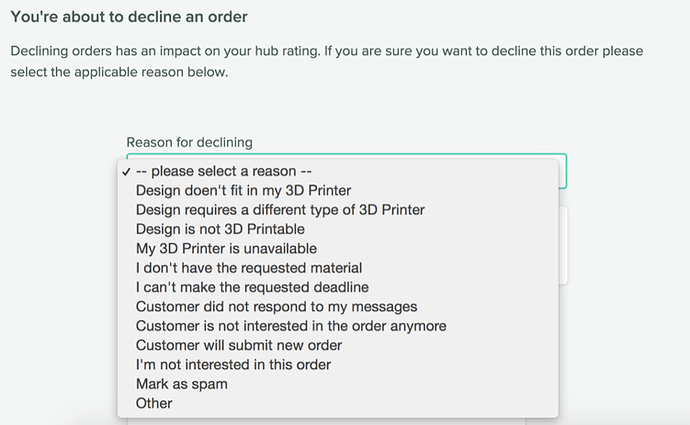Pick 'Design requires a different type of 3D Printer'
The image size is (690, 425).
pos(280,210)
